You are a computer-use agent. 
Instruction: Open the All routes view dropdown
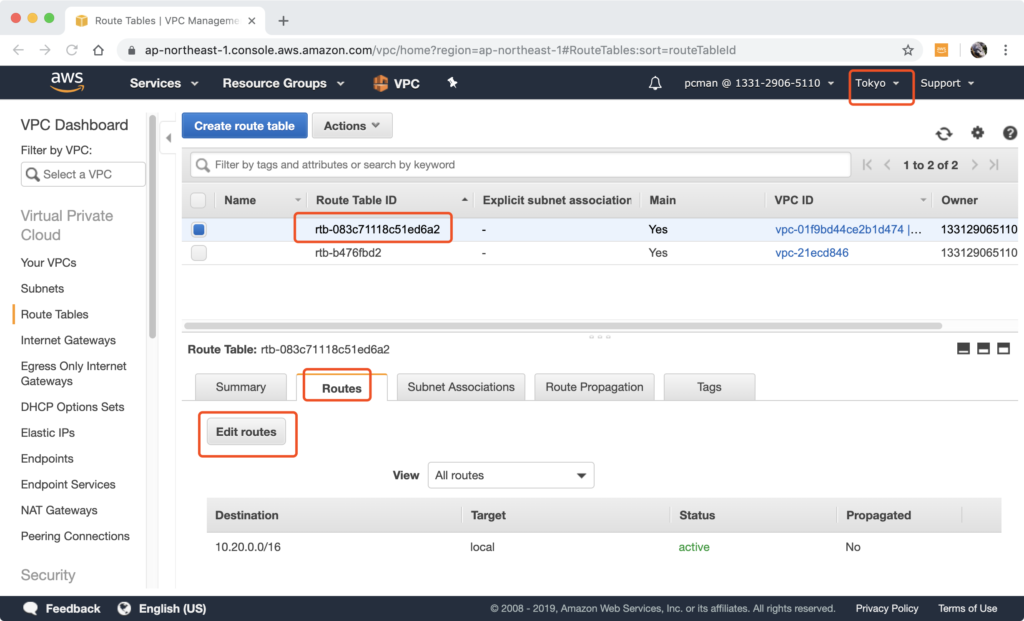coord(511,475)
